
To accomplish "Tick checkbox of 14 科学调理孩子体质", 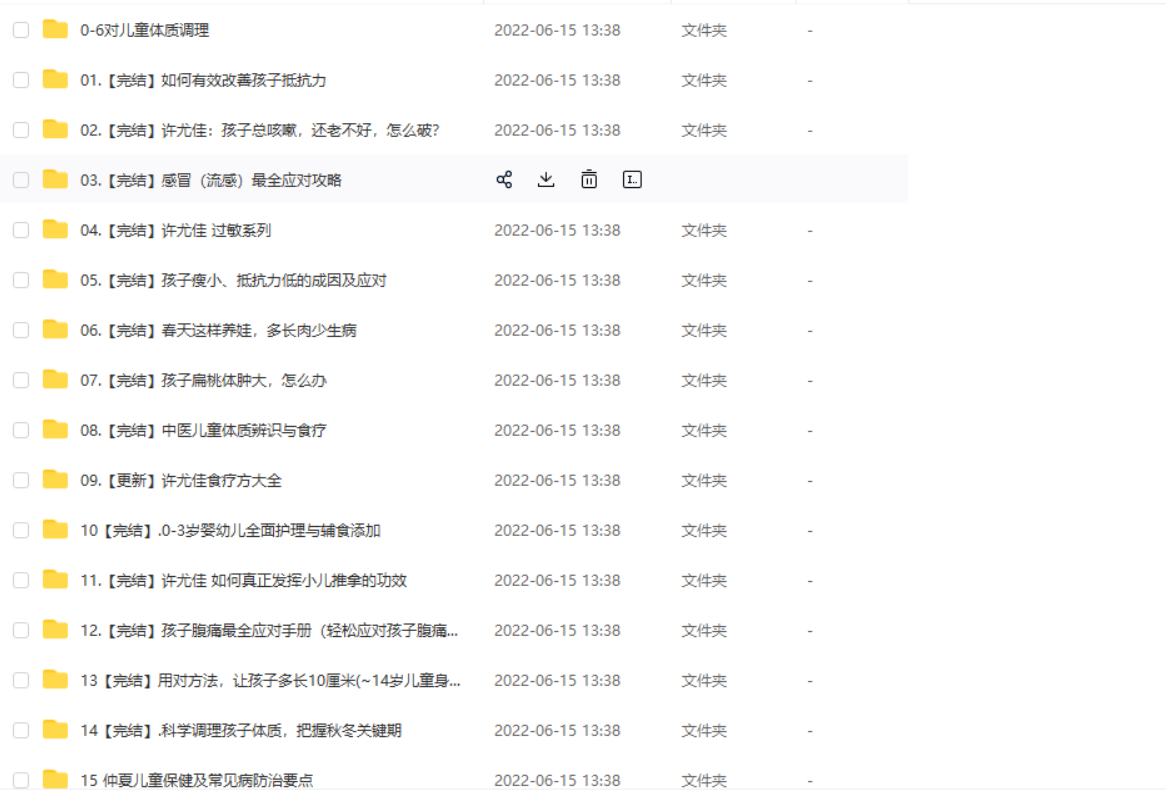I will (x=21, y=730).
